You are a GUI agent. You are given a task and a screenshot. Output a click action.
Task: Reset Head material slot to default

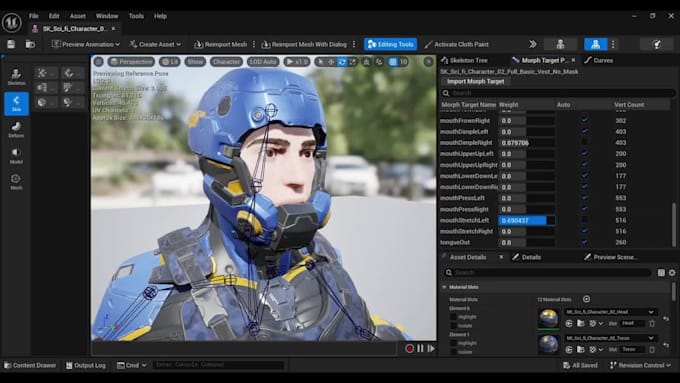tap(666, 319)
